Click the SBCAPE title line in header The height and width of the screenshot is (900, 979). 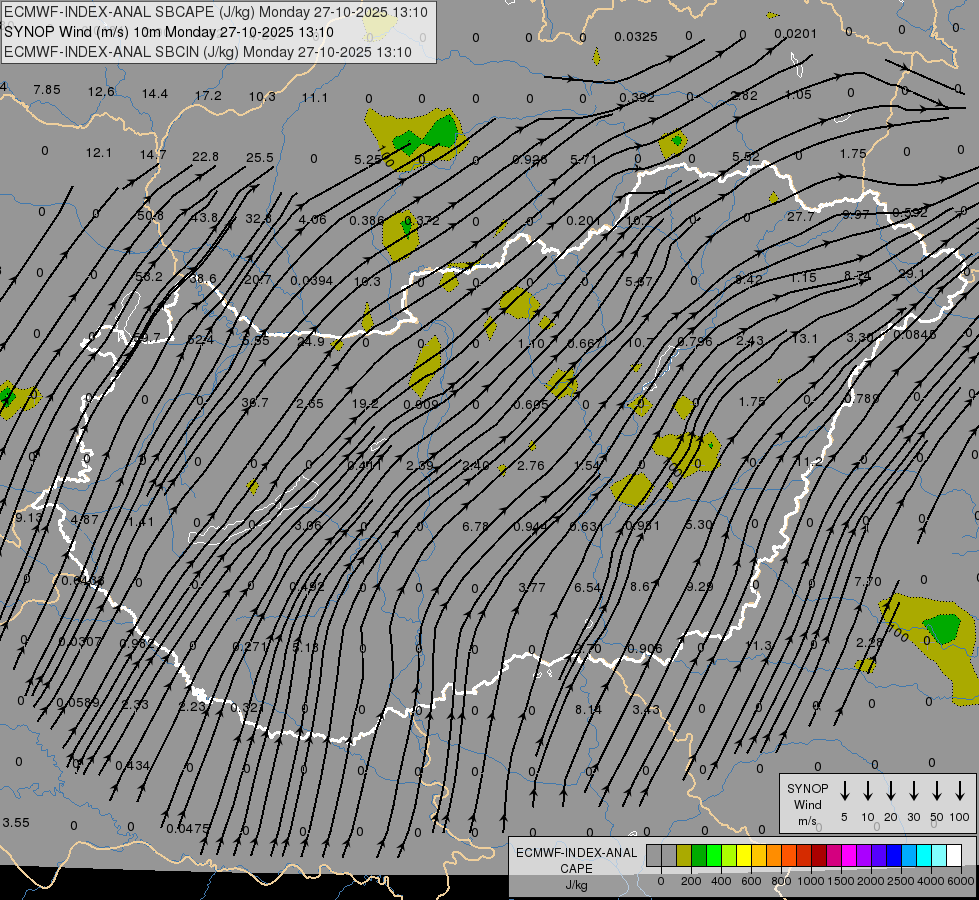coord(216,12)
